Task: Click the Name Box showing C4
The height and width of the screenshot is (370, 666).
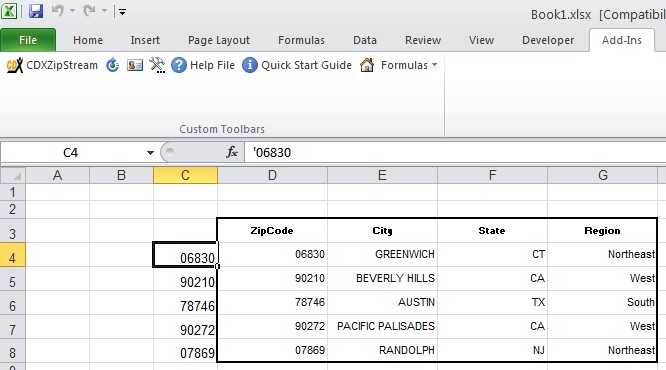Action: 71,153
